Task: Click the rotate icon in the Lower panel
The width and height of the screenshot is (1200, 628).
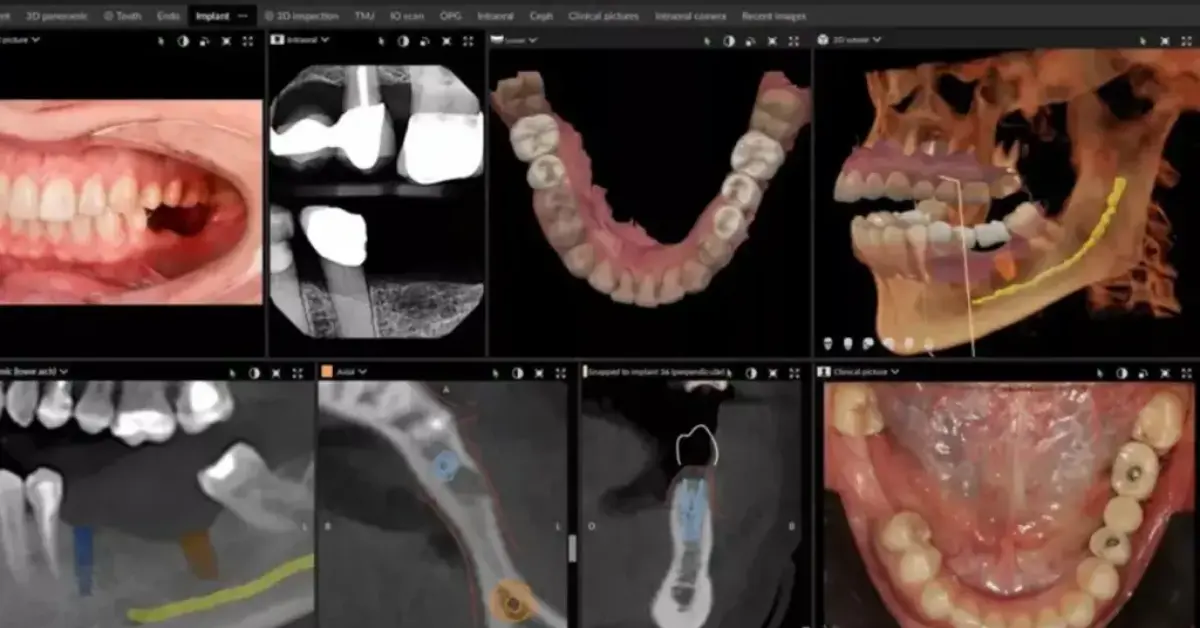Action: (x=749, y=41)
